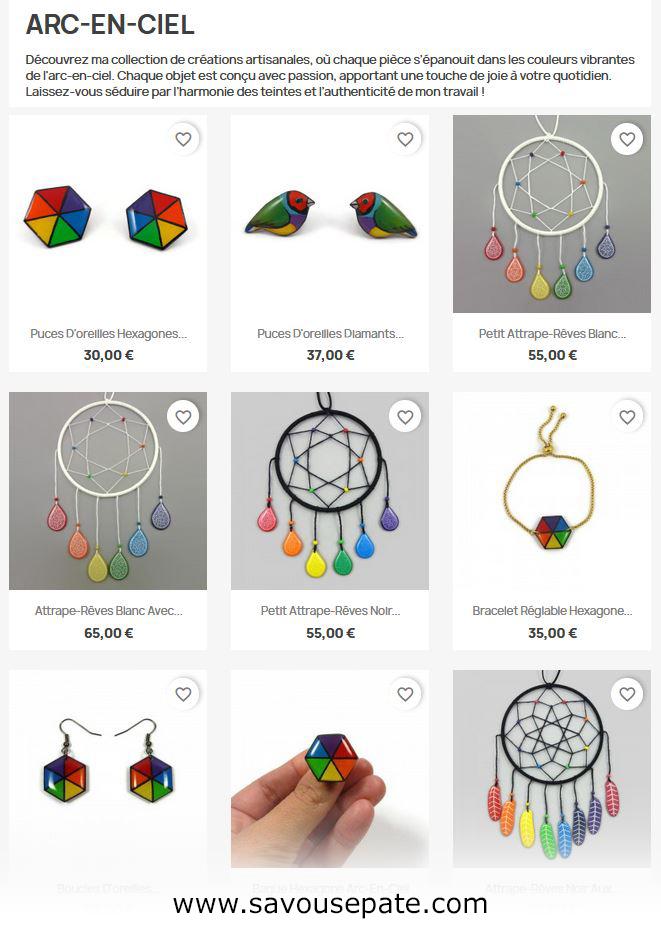Toggle wishlist heart on 65,00 € dreamcatcher
This screenshot has height=932, width=661.
pyautogui.click(x=183, y=417)
